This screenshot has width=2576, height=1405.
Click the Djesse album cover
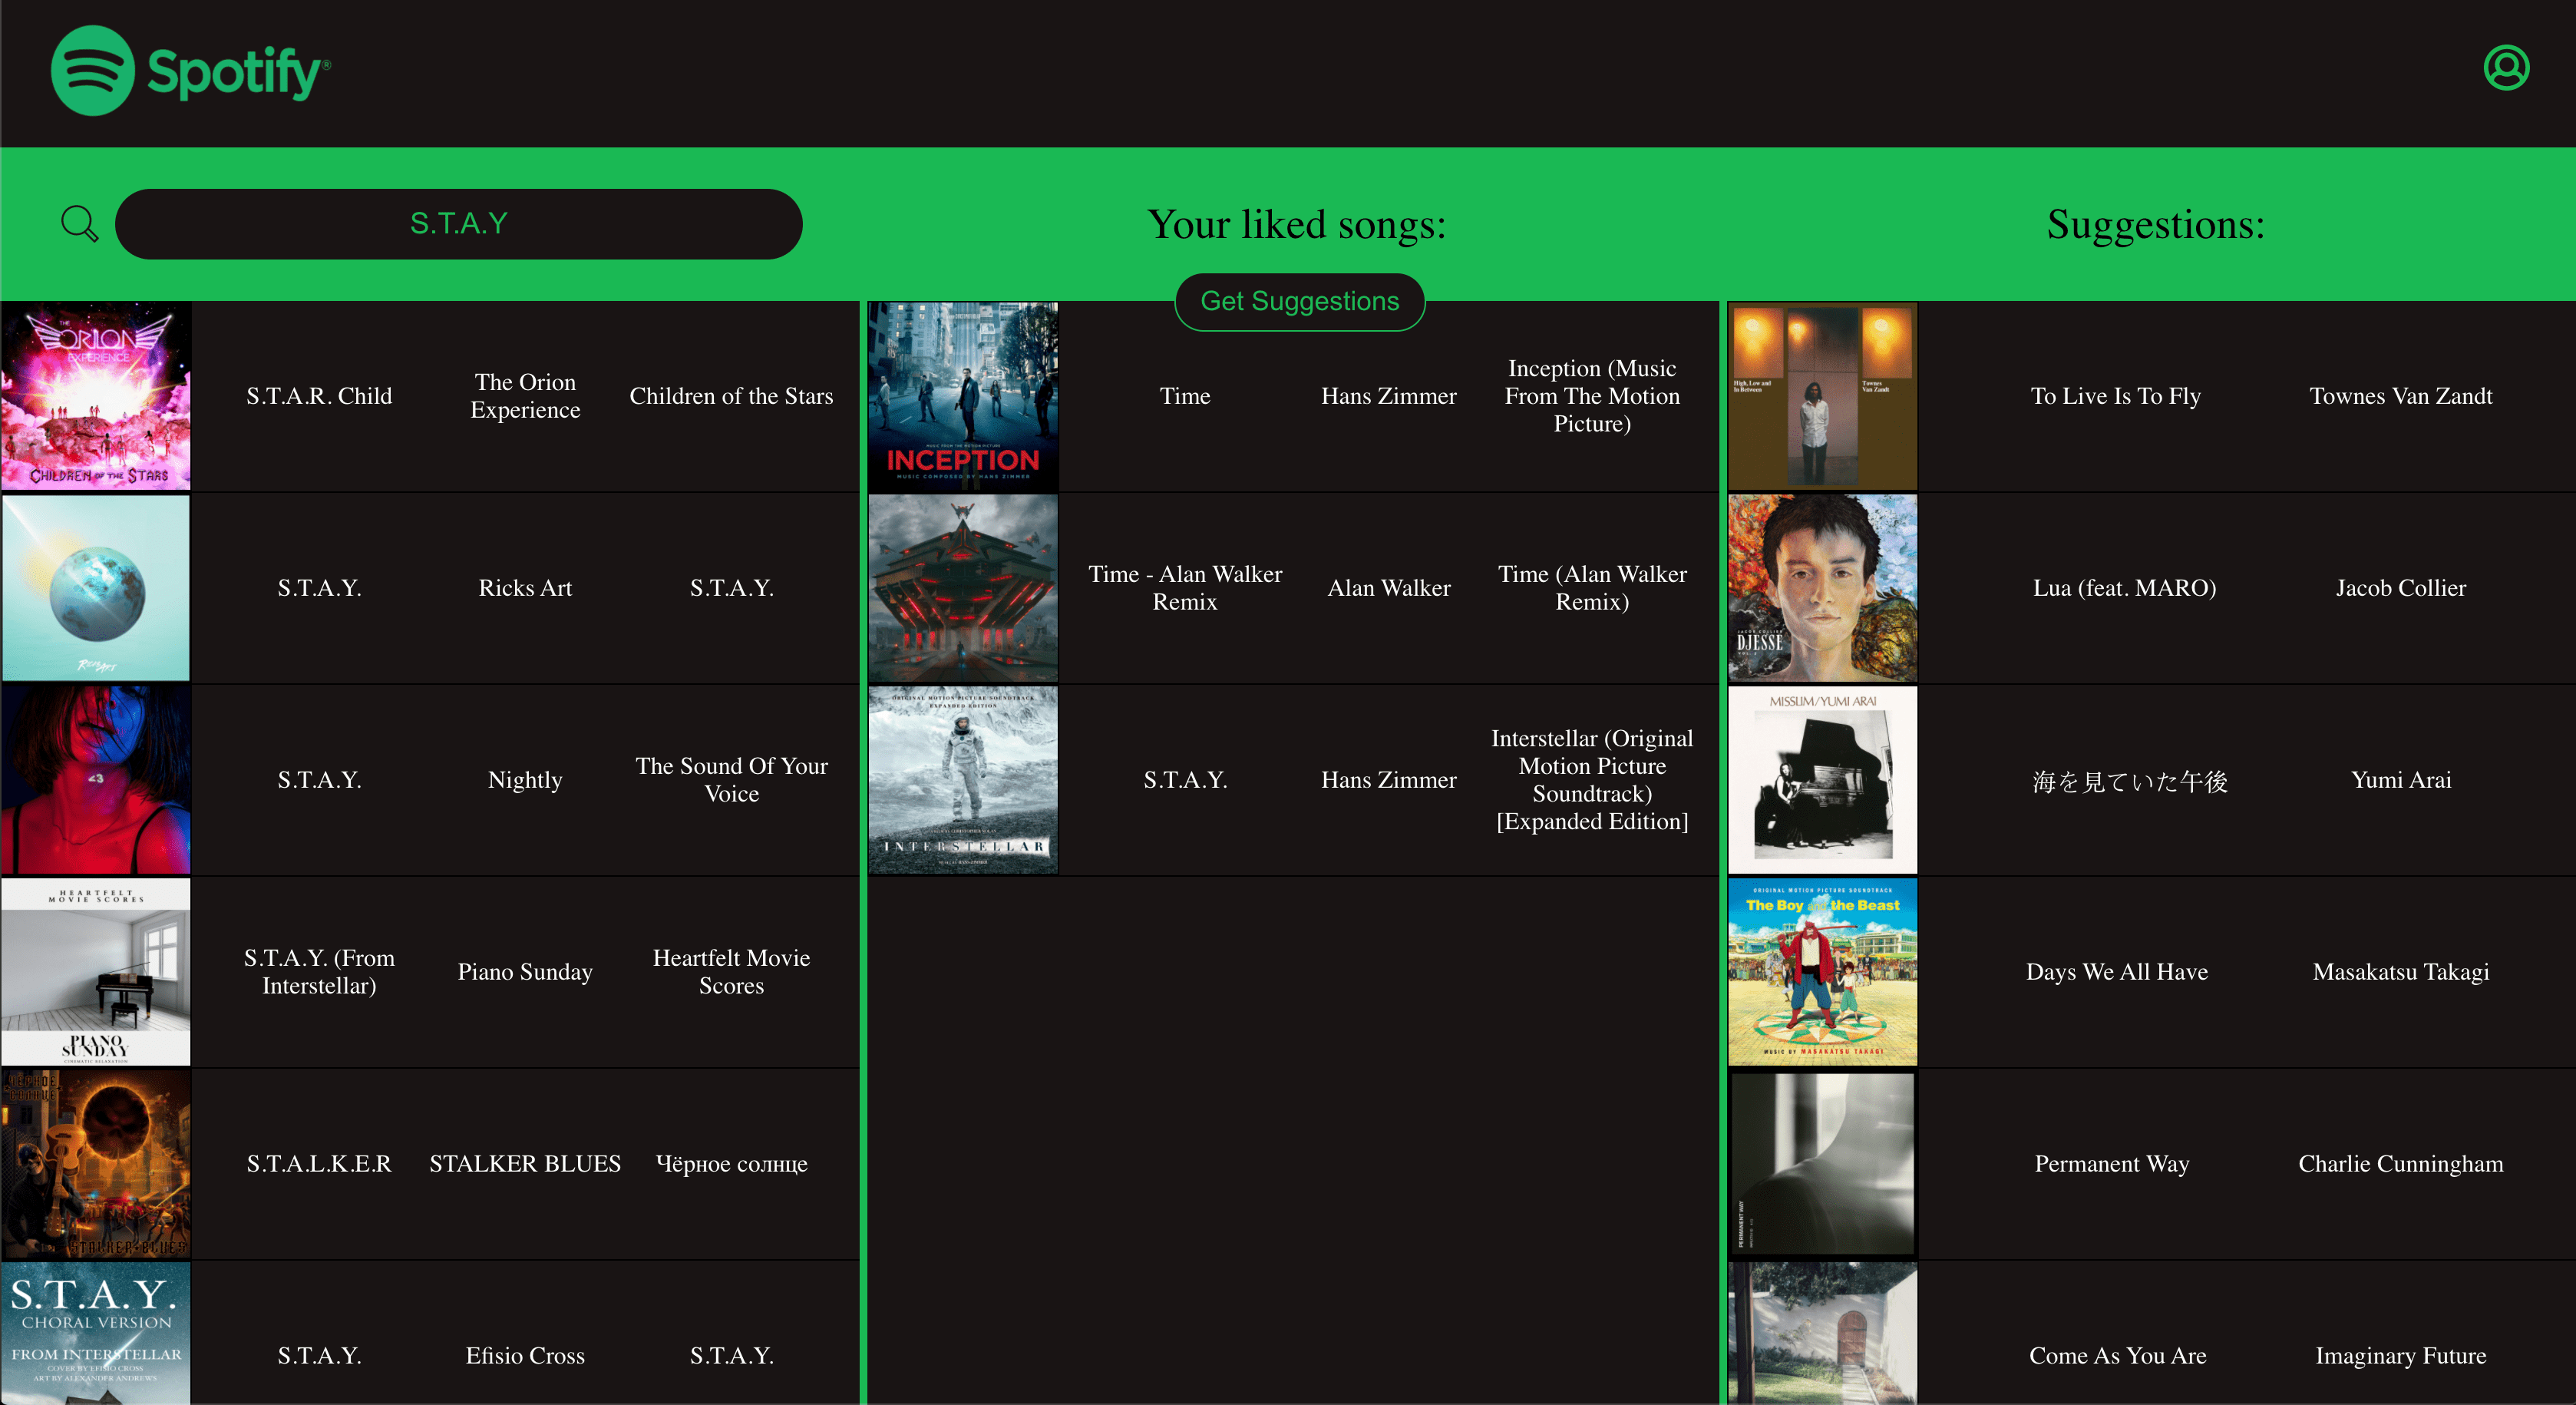tap(1823, 588)
